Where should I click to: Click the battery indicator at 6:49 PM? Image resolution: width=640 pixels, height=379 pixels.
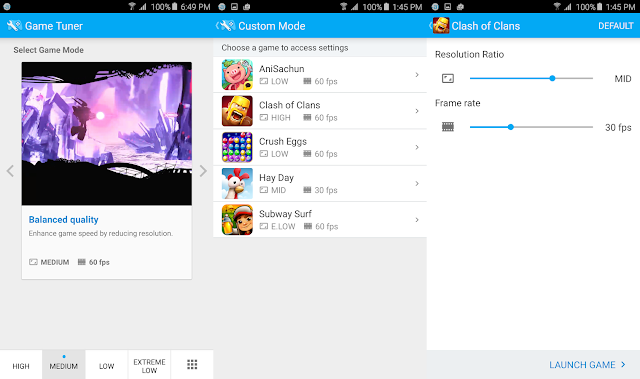(175, 7)
